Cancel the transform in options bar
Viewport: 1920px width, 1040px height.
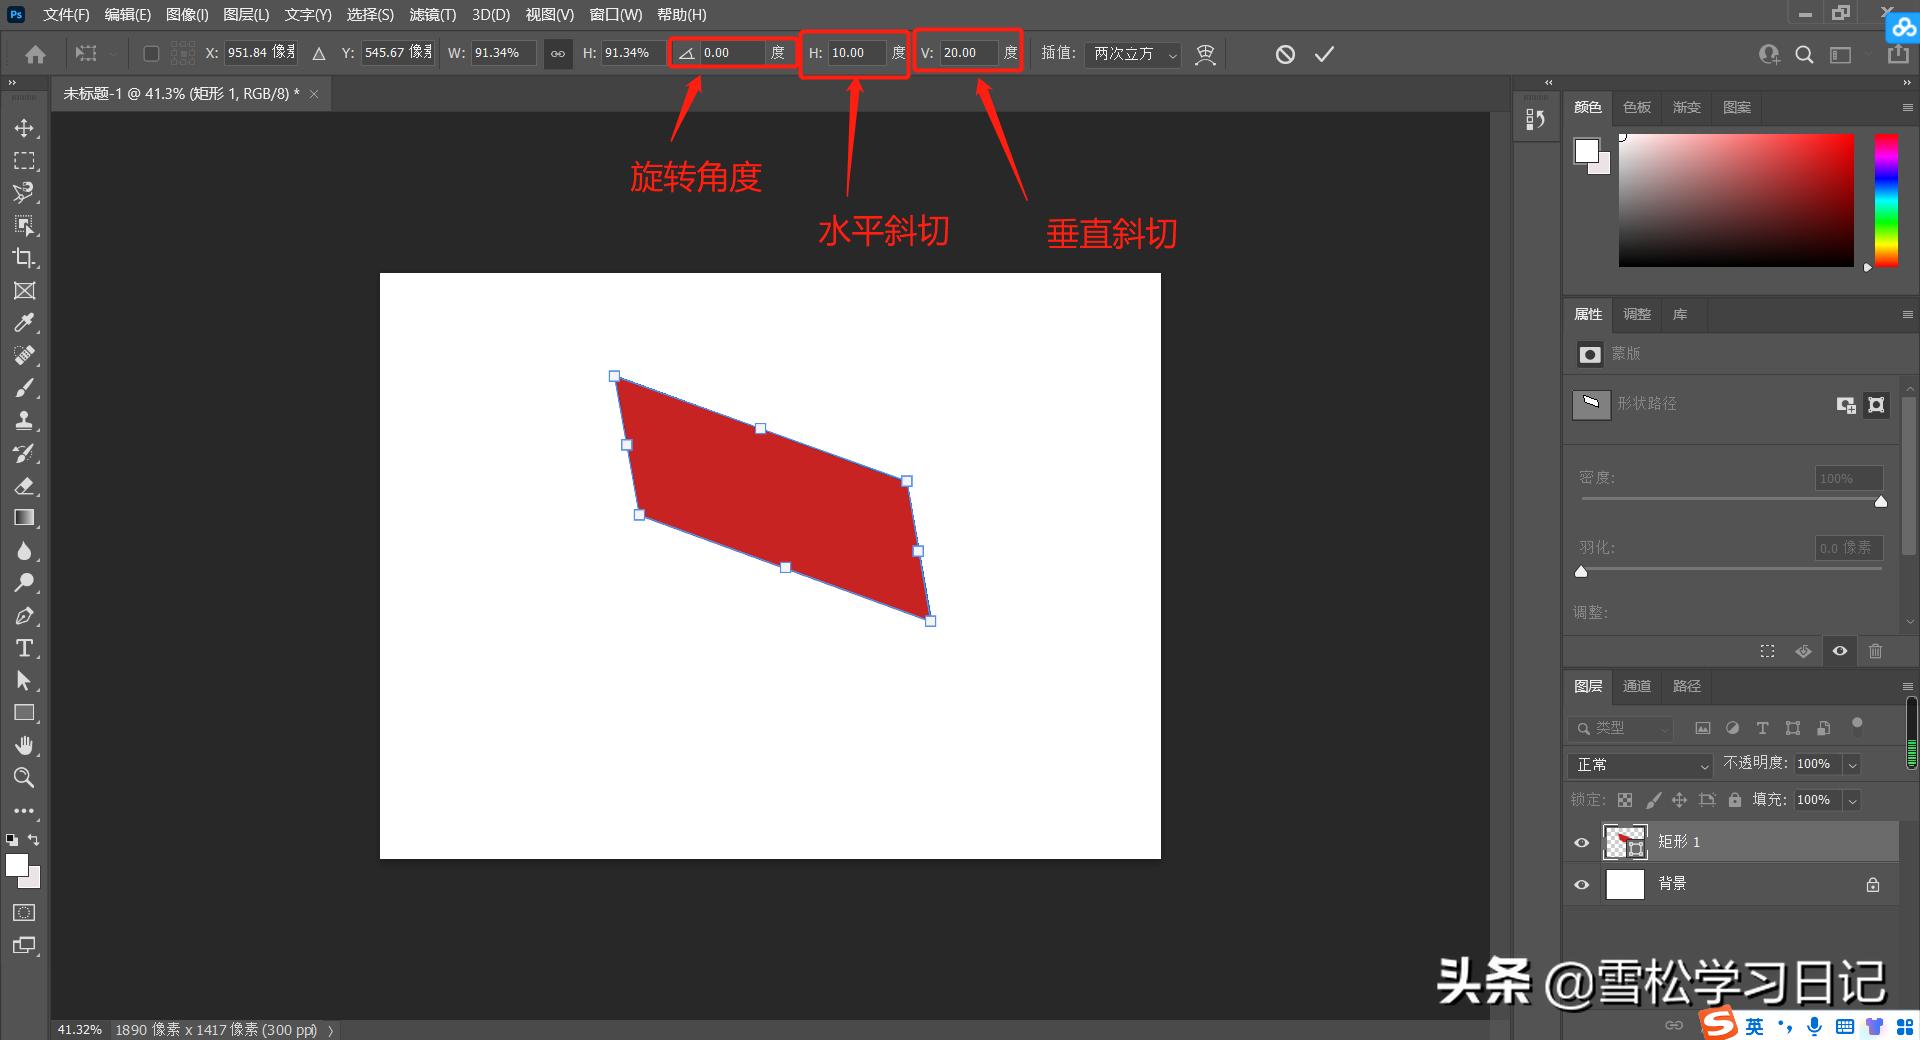(x=1285, y=54)
